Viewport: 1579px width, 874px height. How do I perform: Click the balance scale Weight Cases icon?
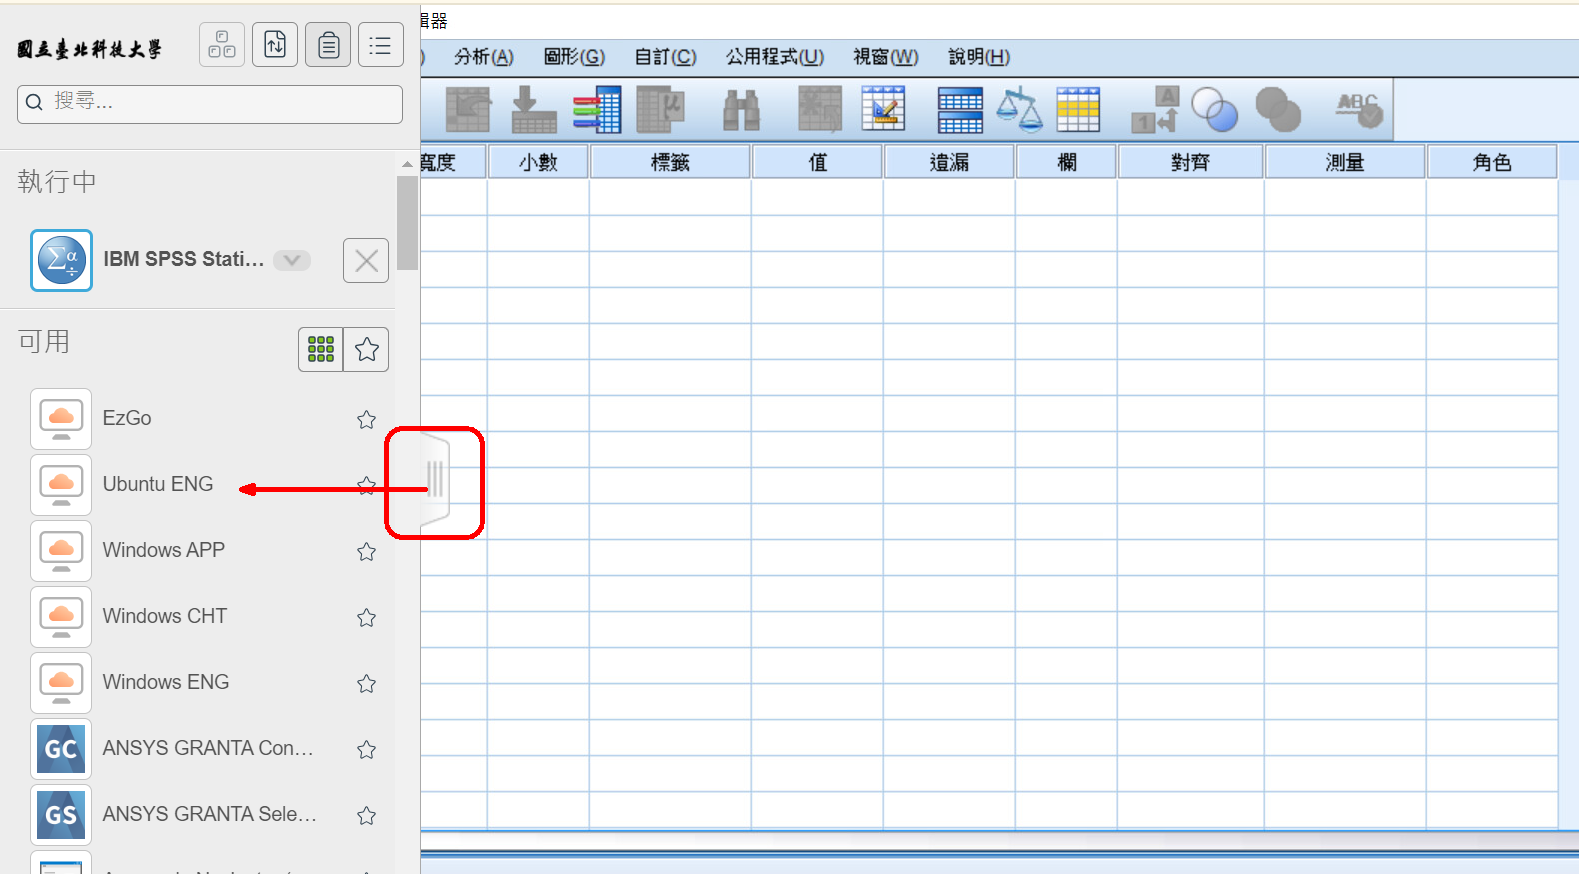(1019, 110)
